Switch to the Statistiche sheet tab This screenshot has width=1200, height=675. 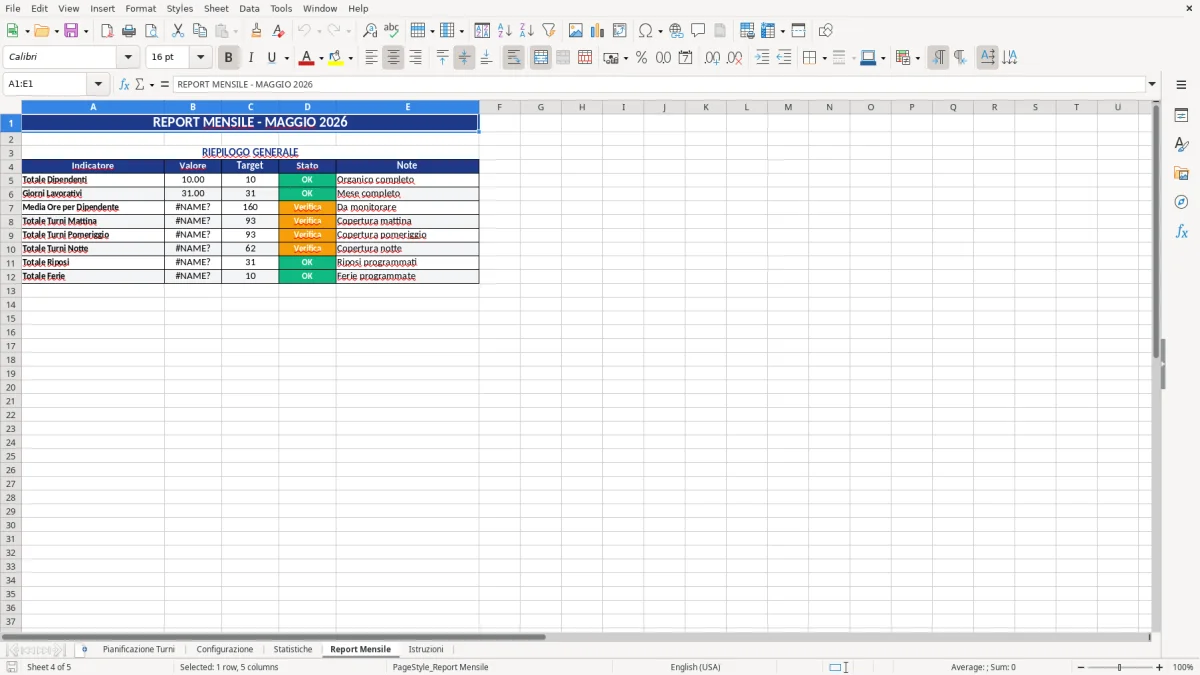coord(293,649)
